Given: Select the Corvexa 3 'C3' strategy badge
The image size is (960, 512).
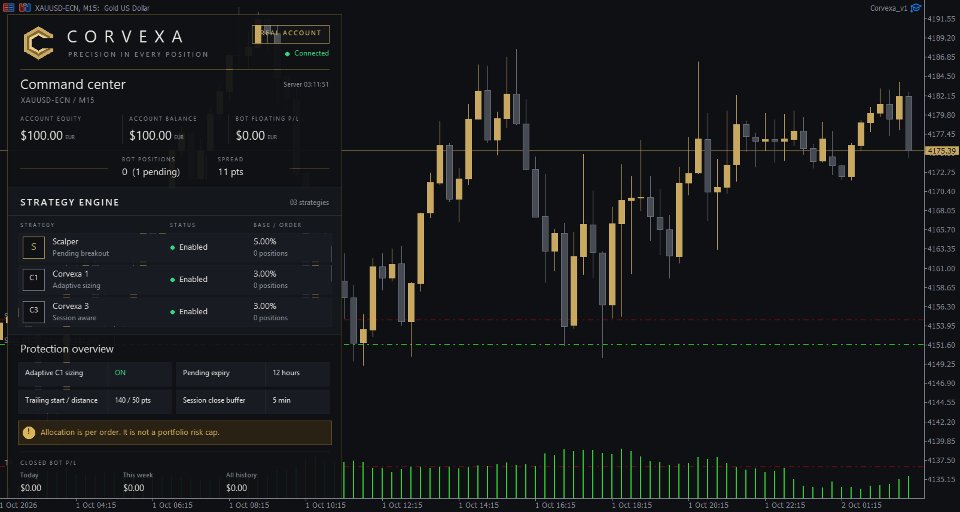Looking at the screenshot, I should tap(34, 311).
